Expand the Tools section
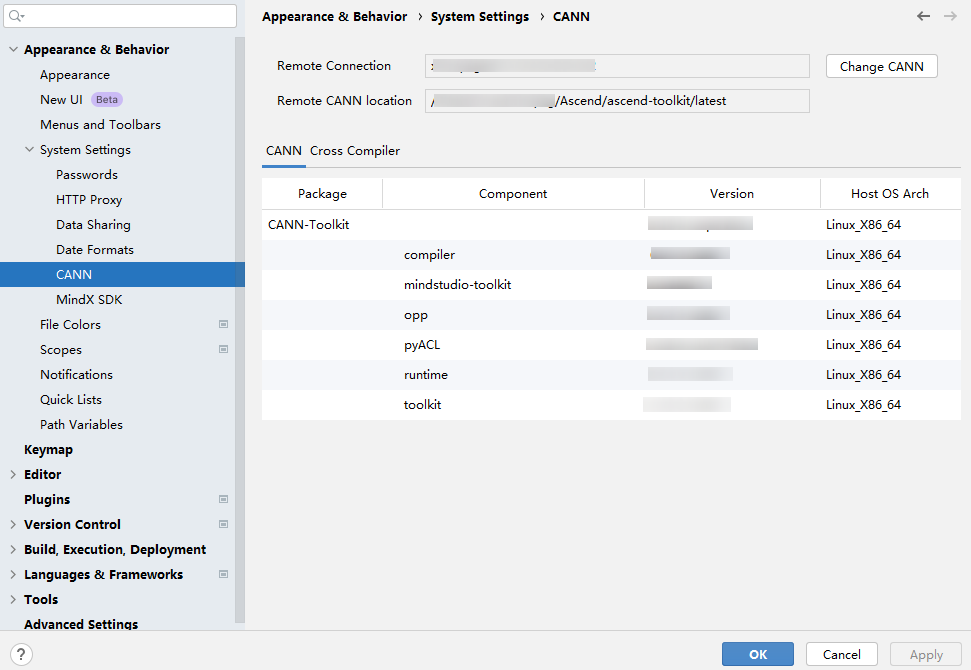 point(13,599)
